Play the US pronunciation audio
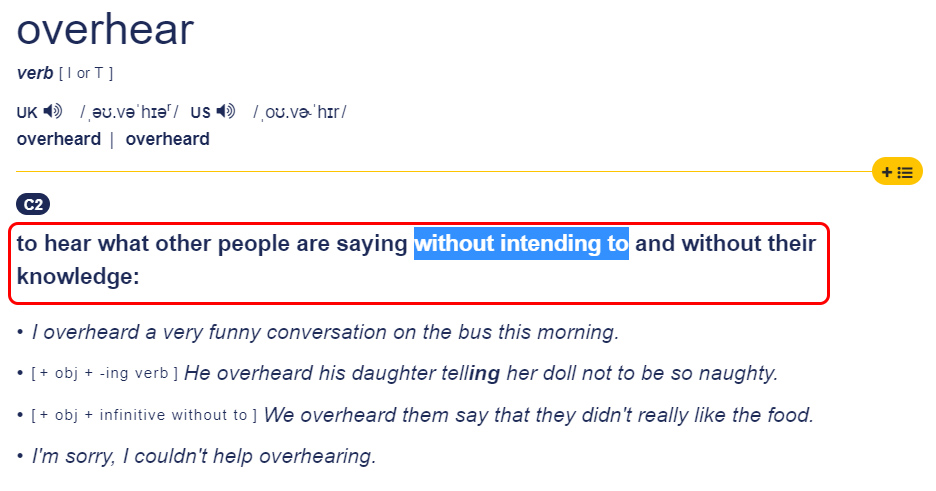The height and width of the screenshot is (491, 936). pos(226,112)
